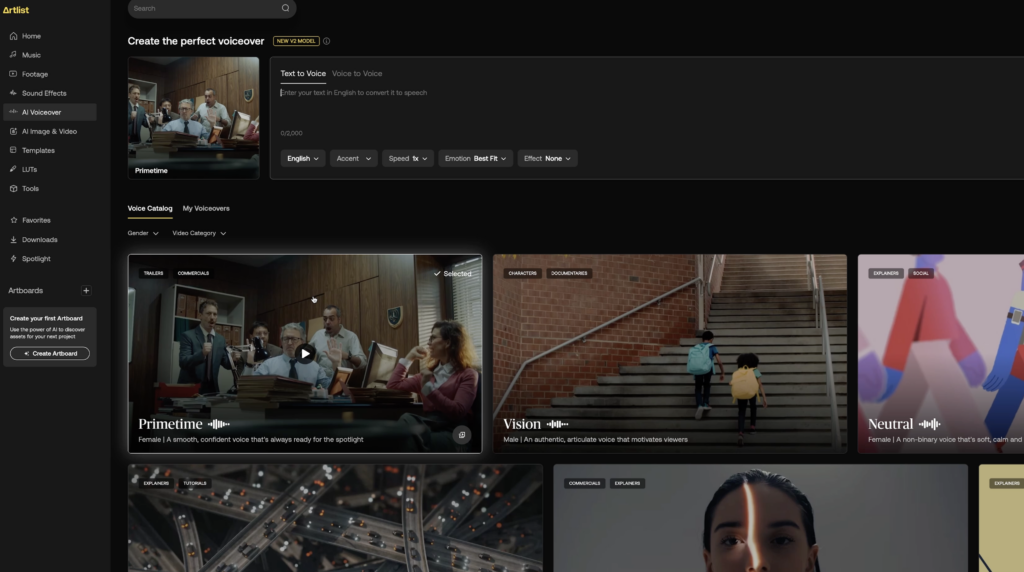Open the Accent dropdown
Screen dimensions: 1024x572
tap(353, 158)
